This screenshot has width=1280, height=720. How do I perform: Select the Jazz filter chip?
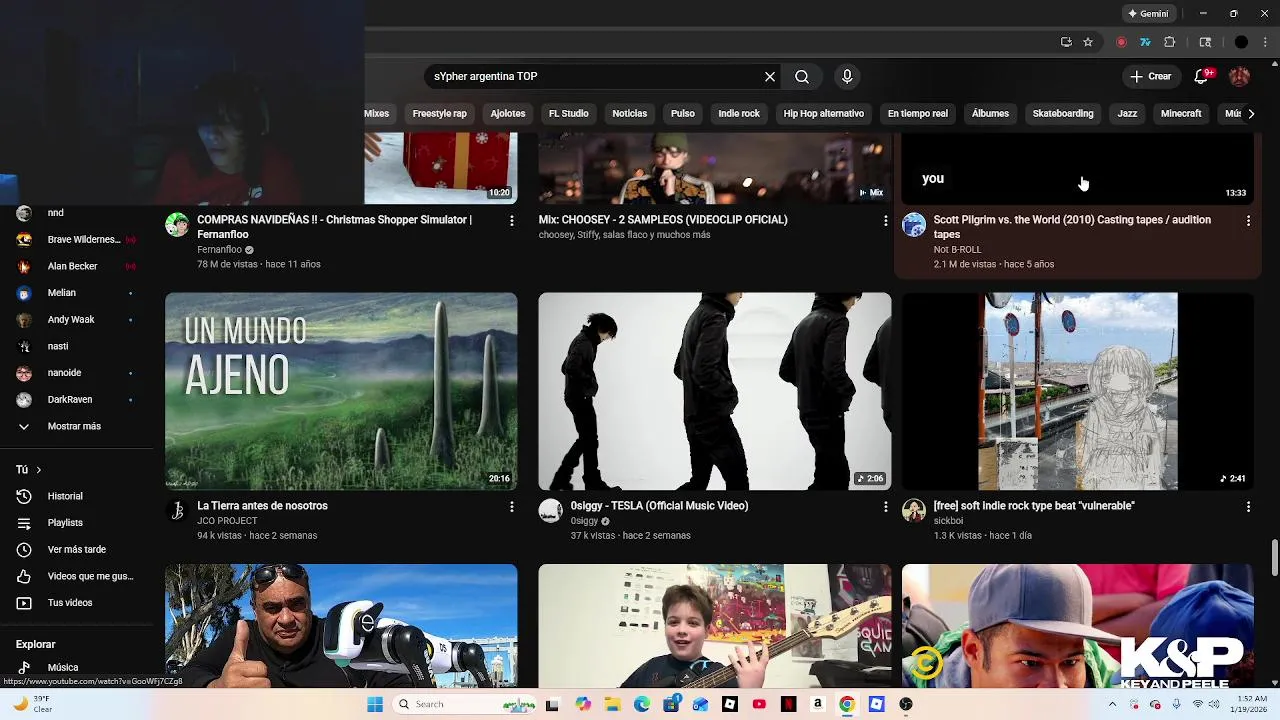pyautogui.click(x=1127, y=114)
